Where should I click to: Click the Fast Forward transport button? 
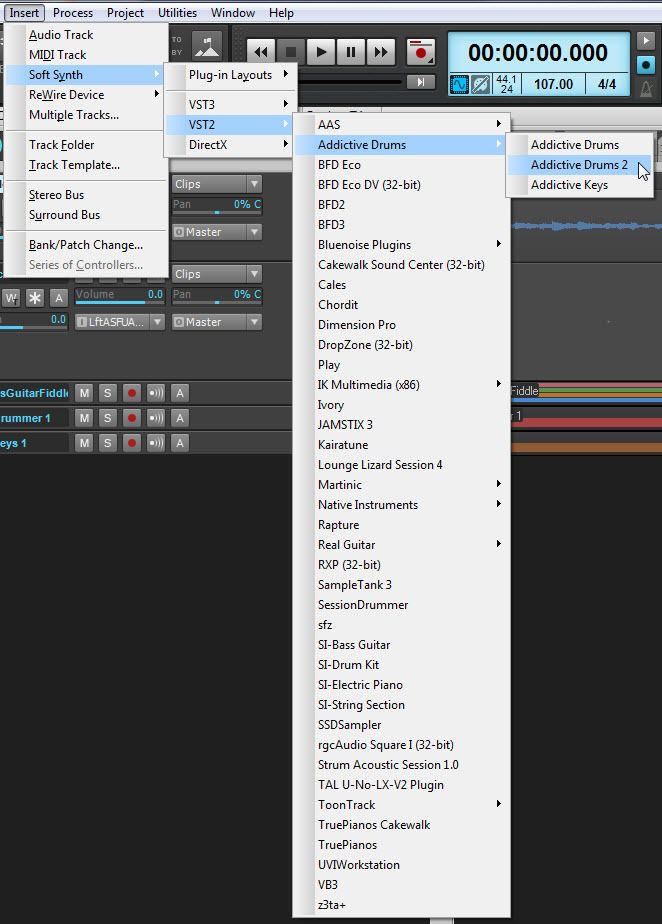click(380, 52)
